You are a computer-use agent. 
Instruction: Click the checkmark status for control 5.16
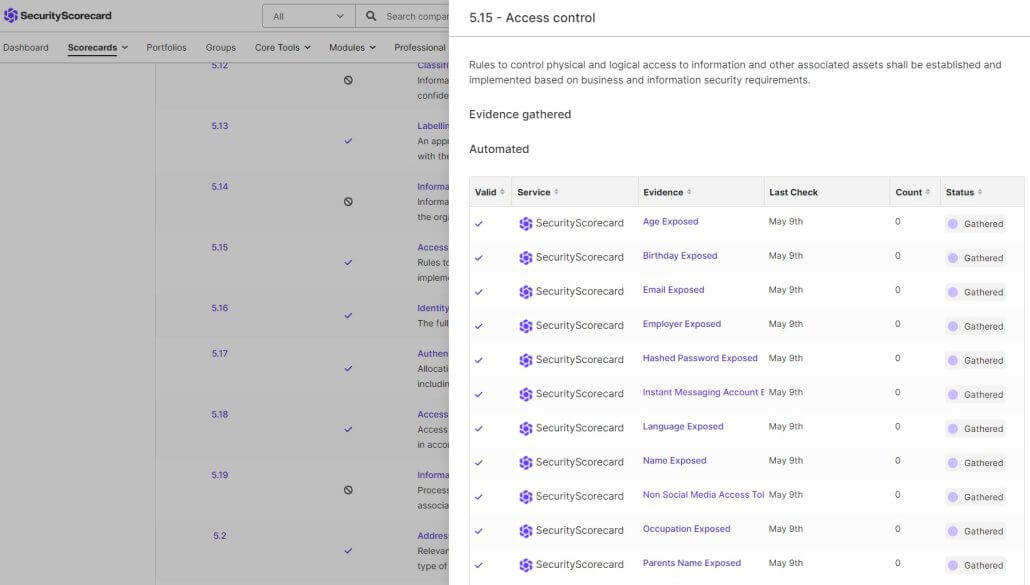point(348,316)
